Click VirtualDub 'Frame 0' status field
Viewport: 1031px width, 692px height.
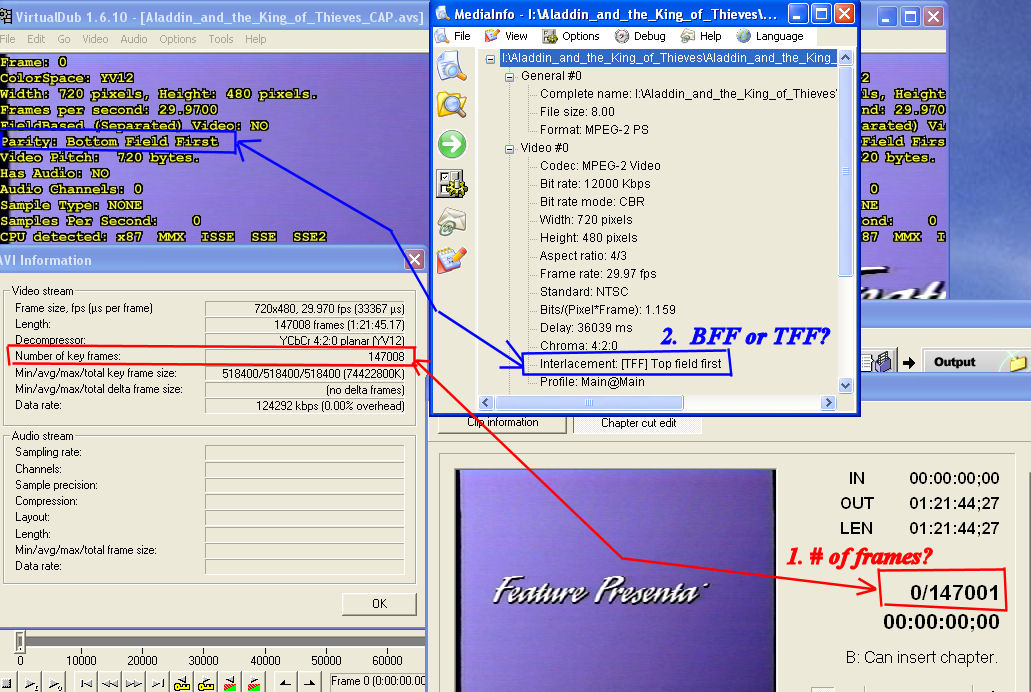tap(377, 681)
